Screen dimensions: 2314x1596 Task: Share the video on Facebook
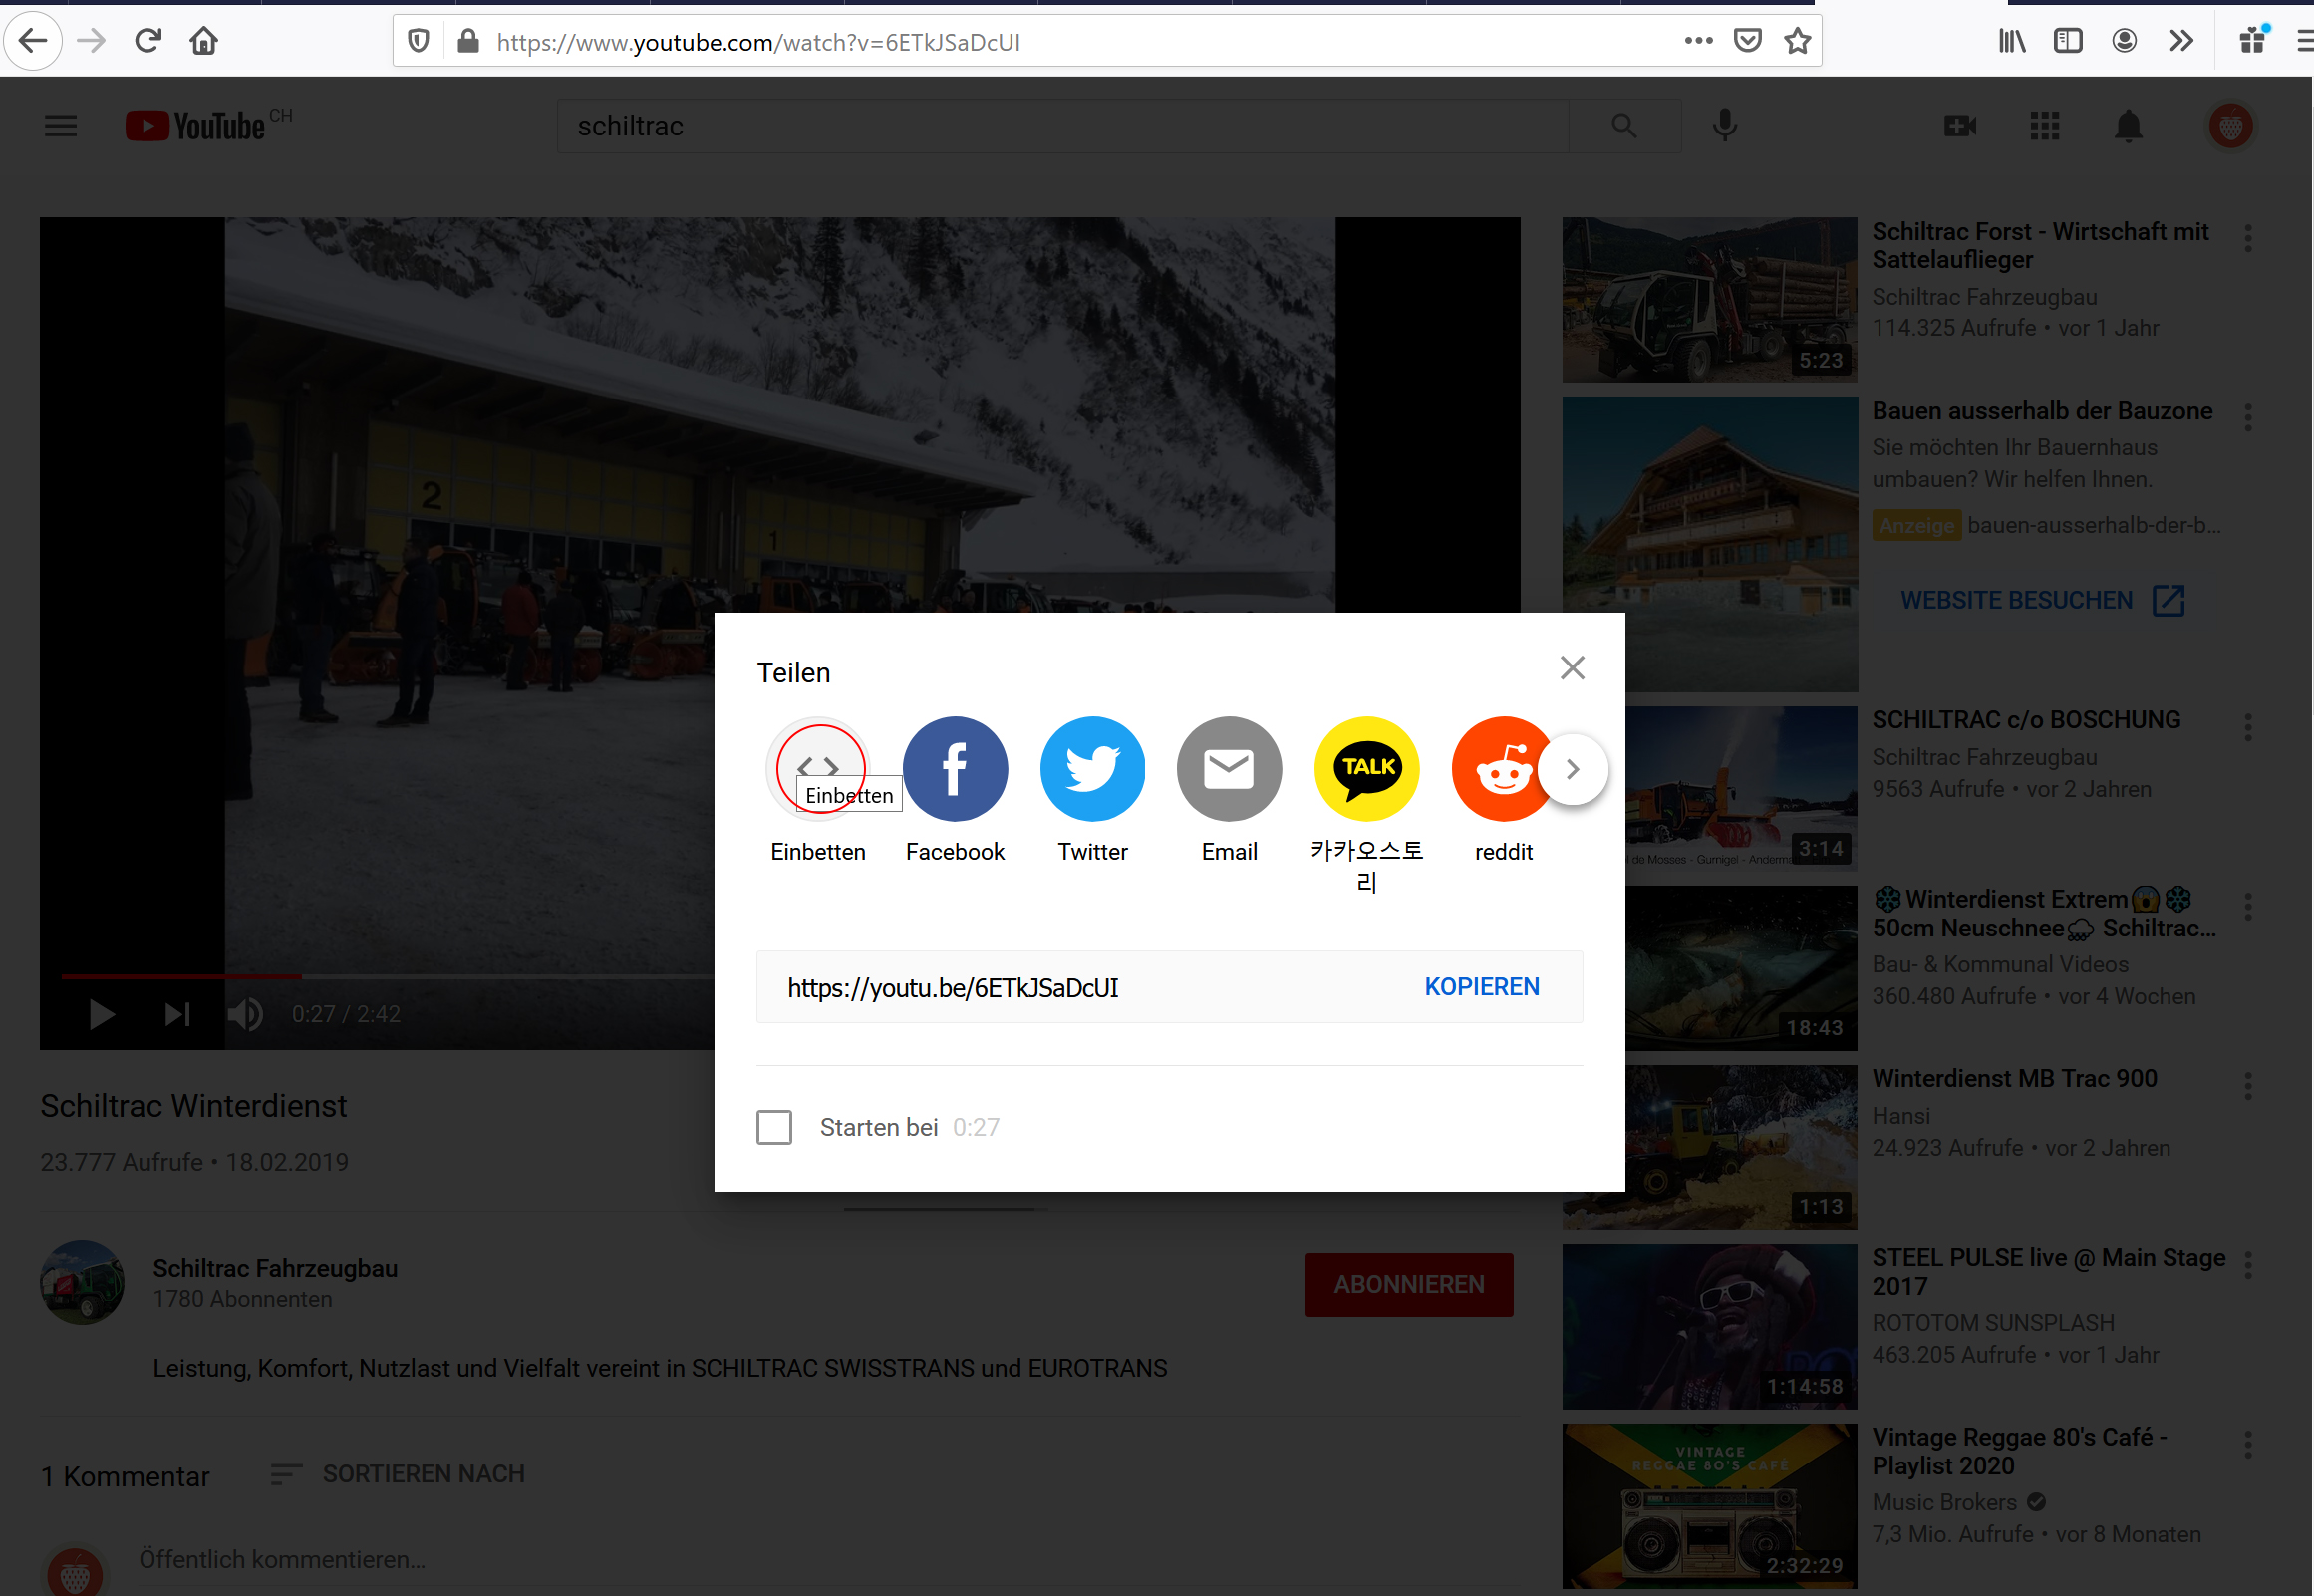tap(954, 768)
